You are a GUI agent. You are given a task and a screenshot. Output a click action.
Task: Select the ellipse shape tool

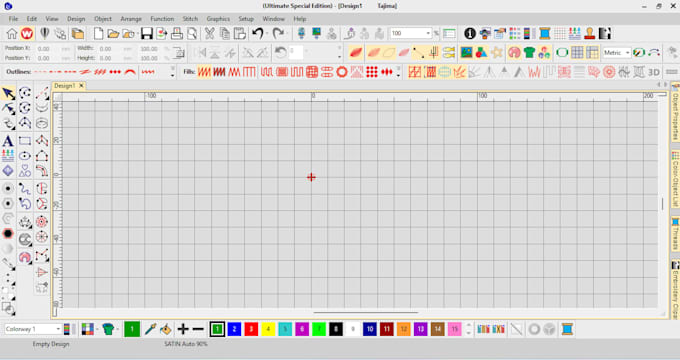click(x=25, y=156)
